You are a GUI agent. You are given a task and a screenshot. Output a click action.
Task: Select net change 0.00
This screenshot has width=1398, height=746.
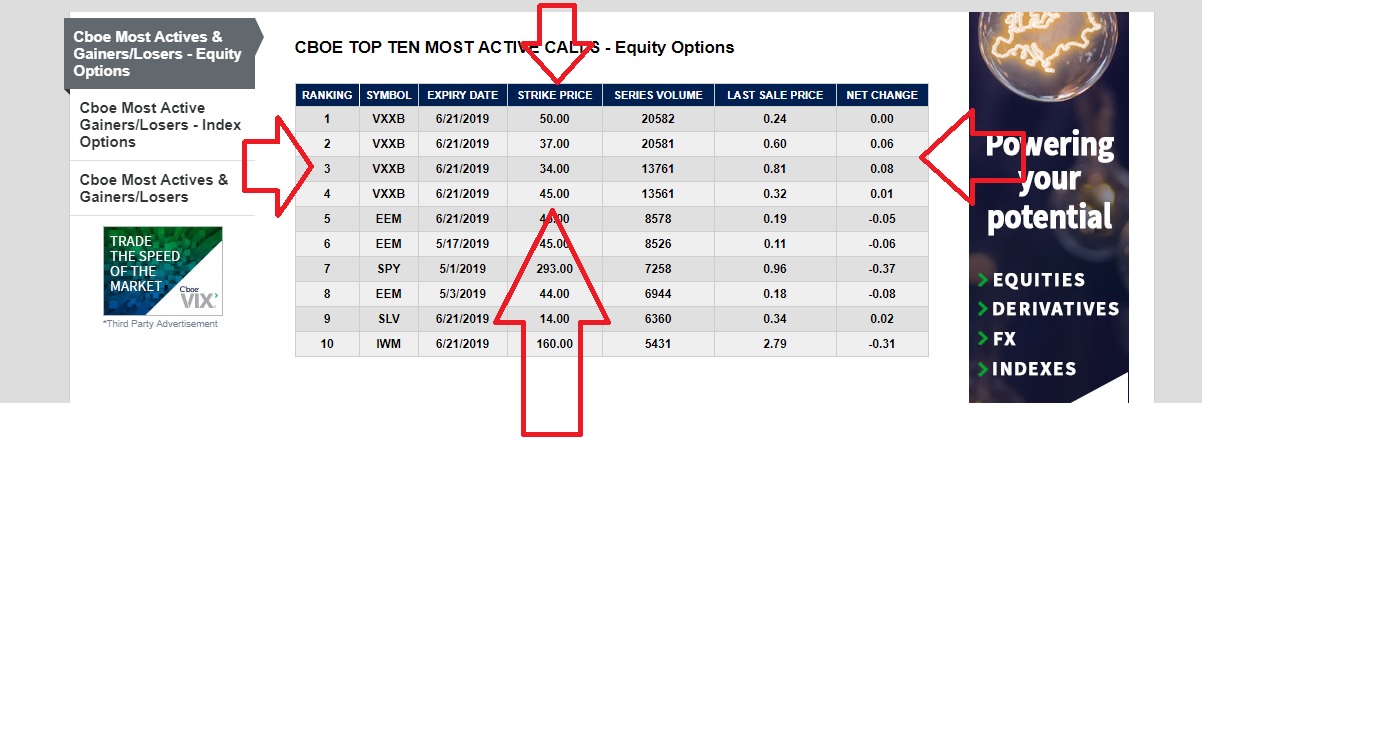[882, 119]
